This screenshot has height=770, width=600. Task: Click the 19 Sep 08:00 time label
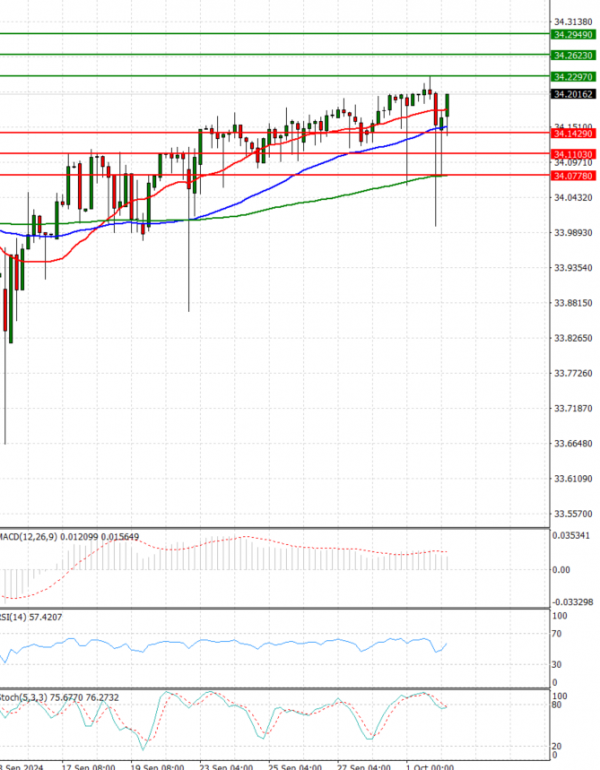[158, 767]
